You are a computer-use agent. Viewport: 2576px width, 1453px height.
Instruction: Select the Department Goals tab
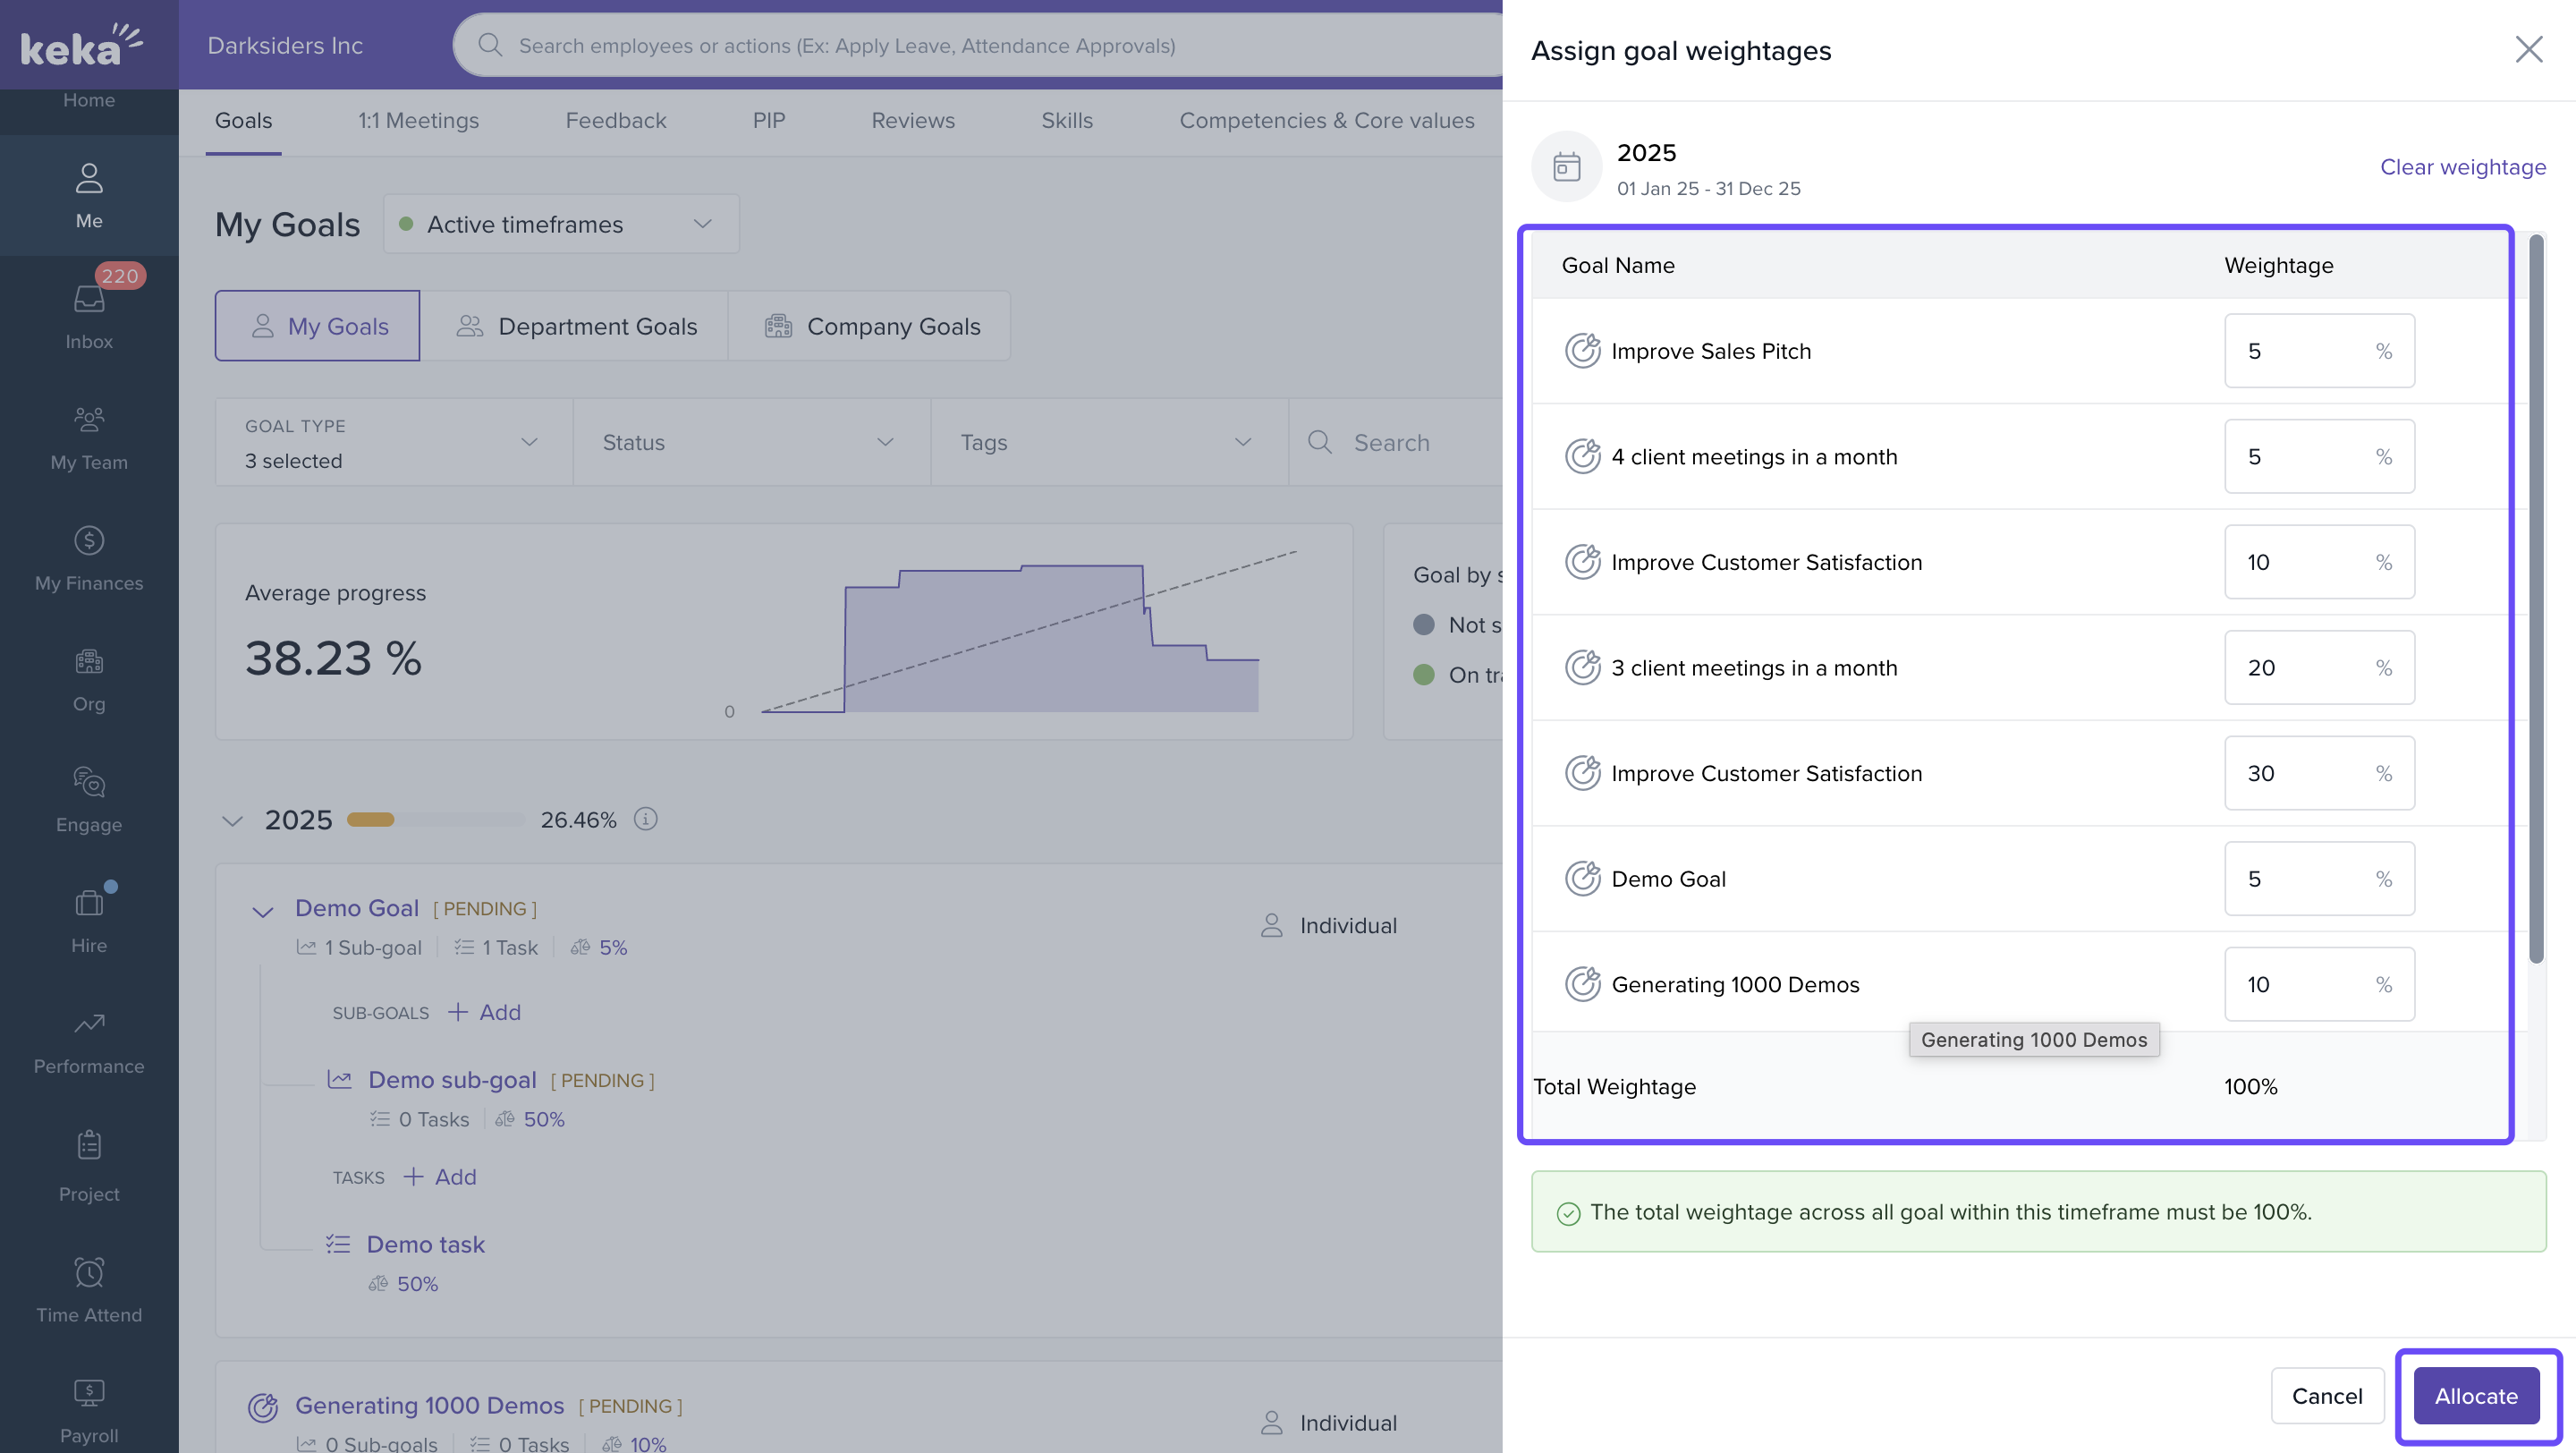pyautogui.click(x=575, y=326)
